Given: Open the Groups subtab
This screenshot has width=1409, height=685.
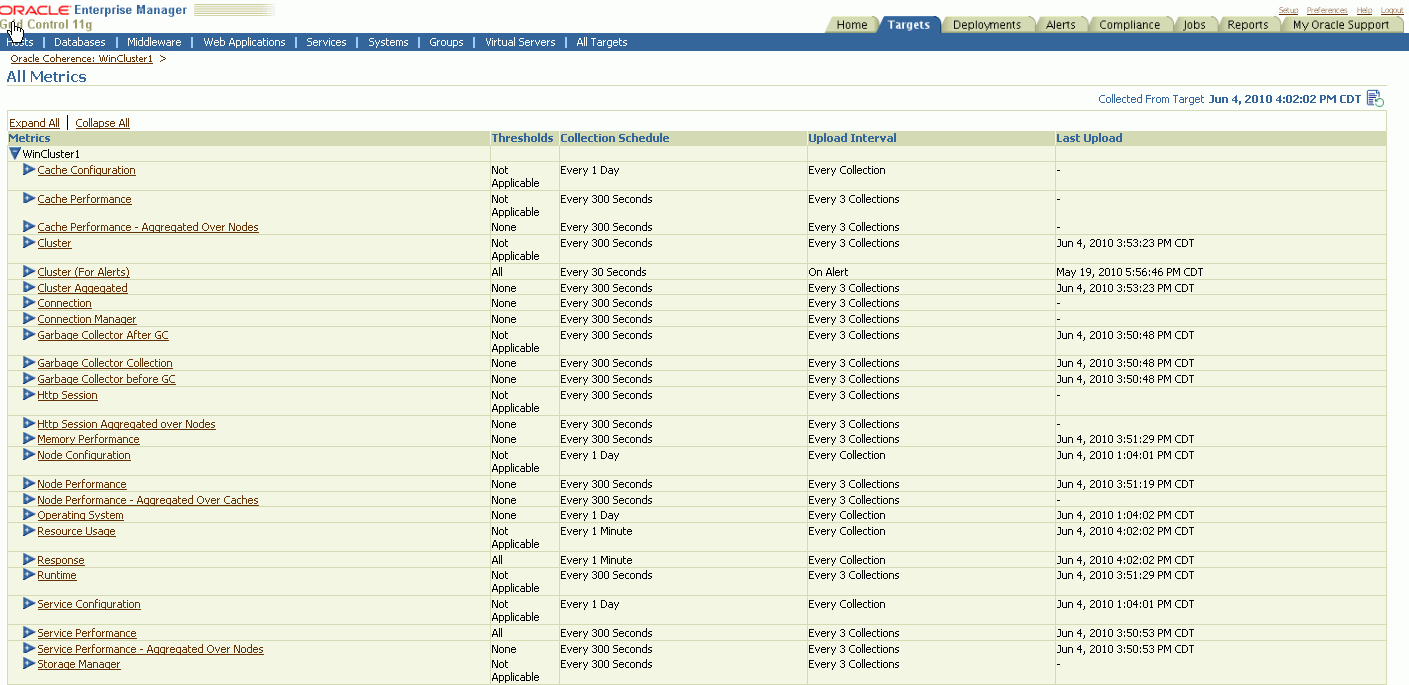Looking at the screenshot, I should pyautogui.click(x=446, y=42).
